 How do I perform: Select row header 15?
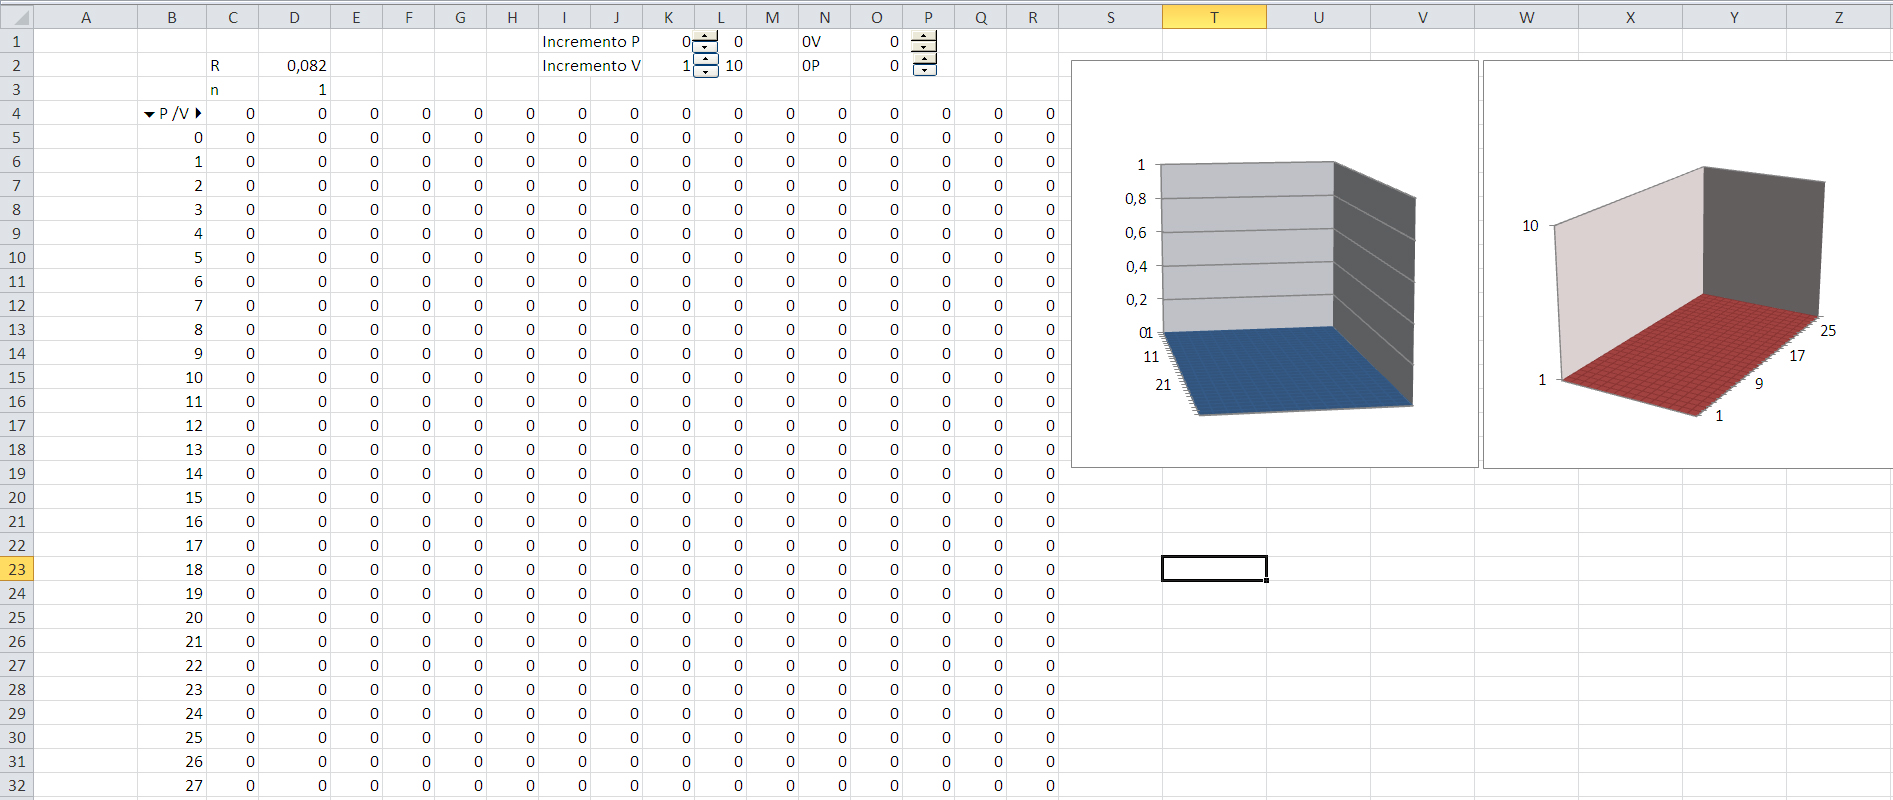point(17,377)
